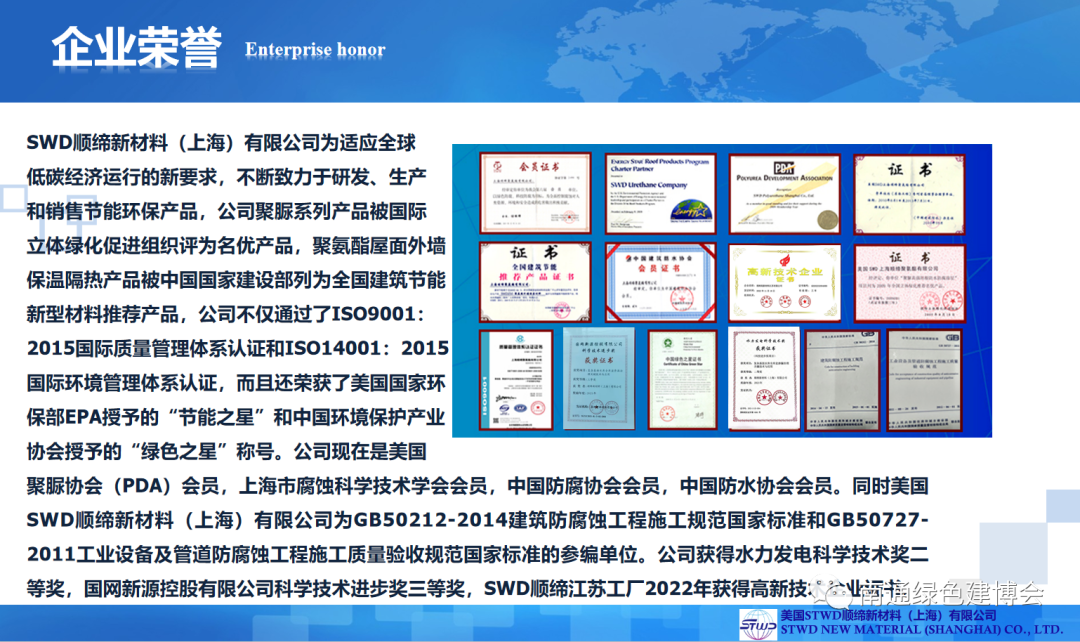The width and height of the screenshot is (1080, 642).
Task: Open the pink 证书 certificate image
Action: [910, 282]
